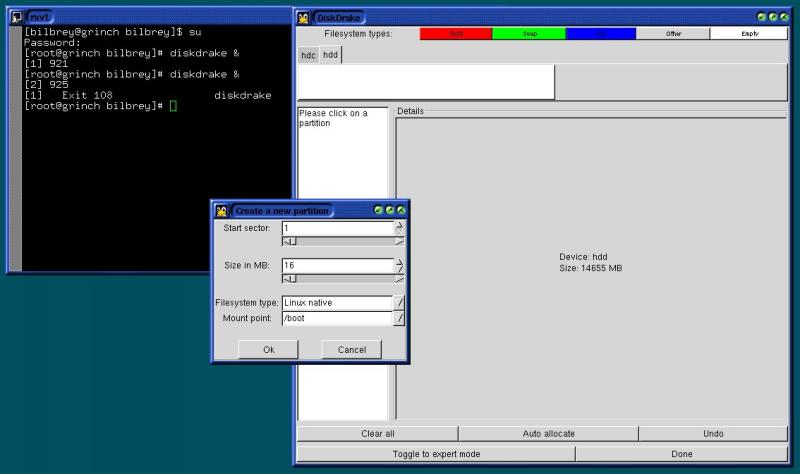Select the red Ext2 filesystem swatch
Screen dimensions: 800x474
(456, 34)
